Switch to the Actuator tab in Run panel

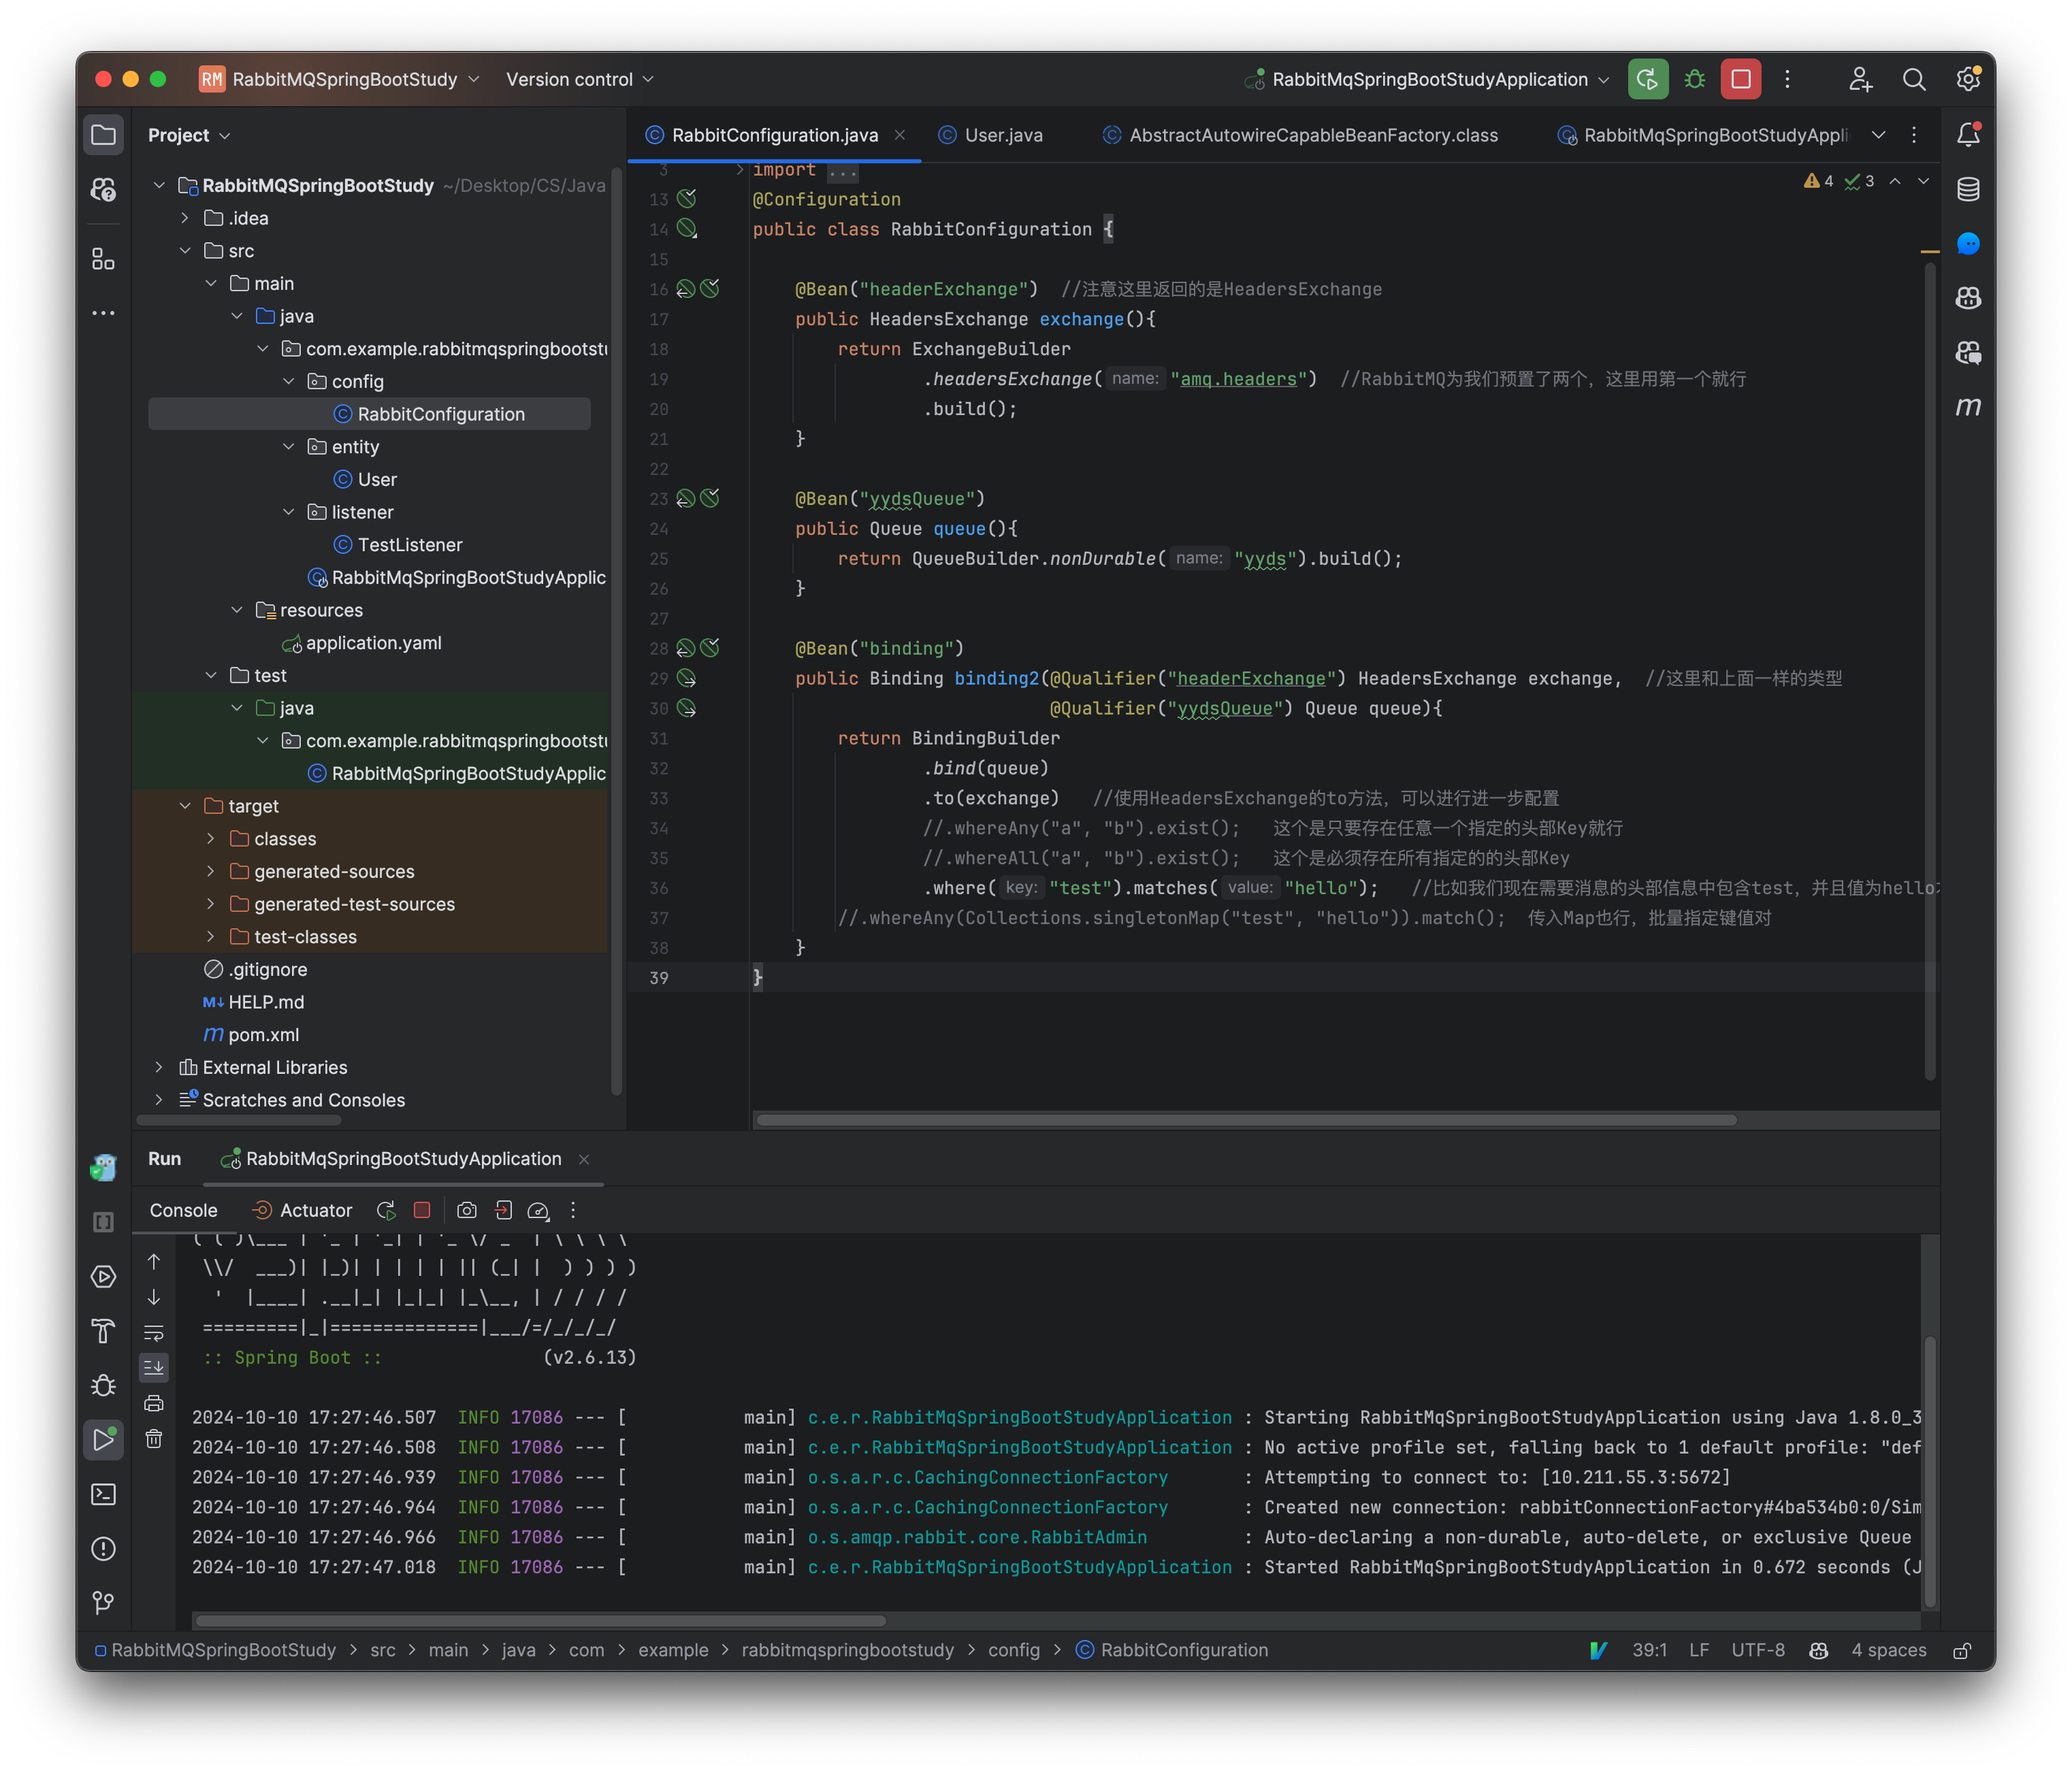pos(315,1210)
